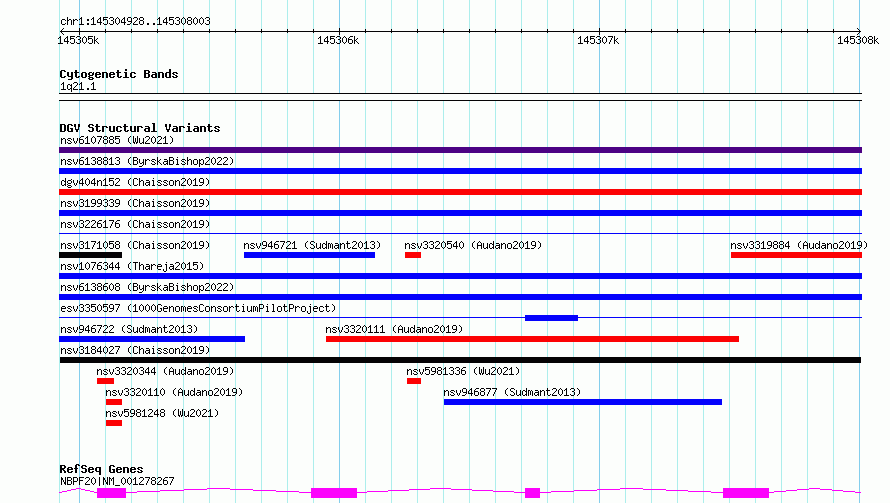Click the RefSeq Genes track title
This screenshot has height=503, width=890.
(x=101, y=470)
